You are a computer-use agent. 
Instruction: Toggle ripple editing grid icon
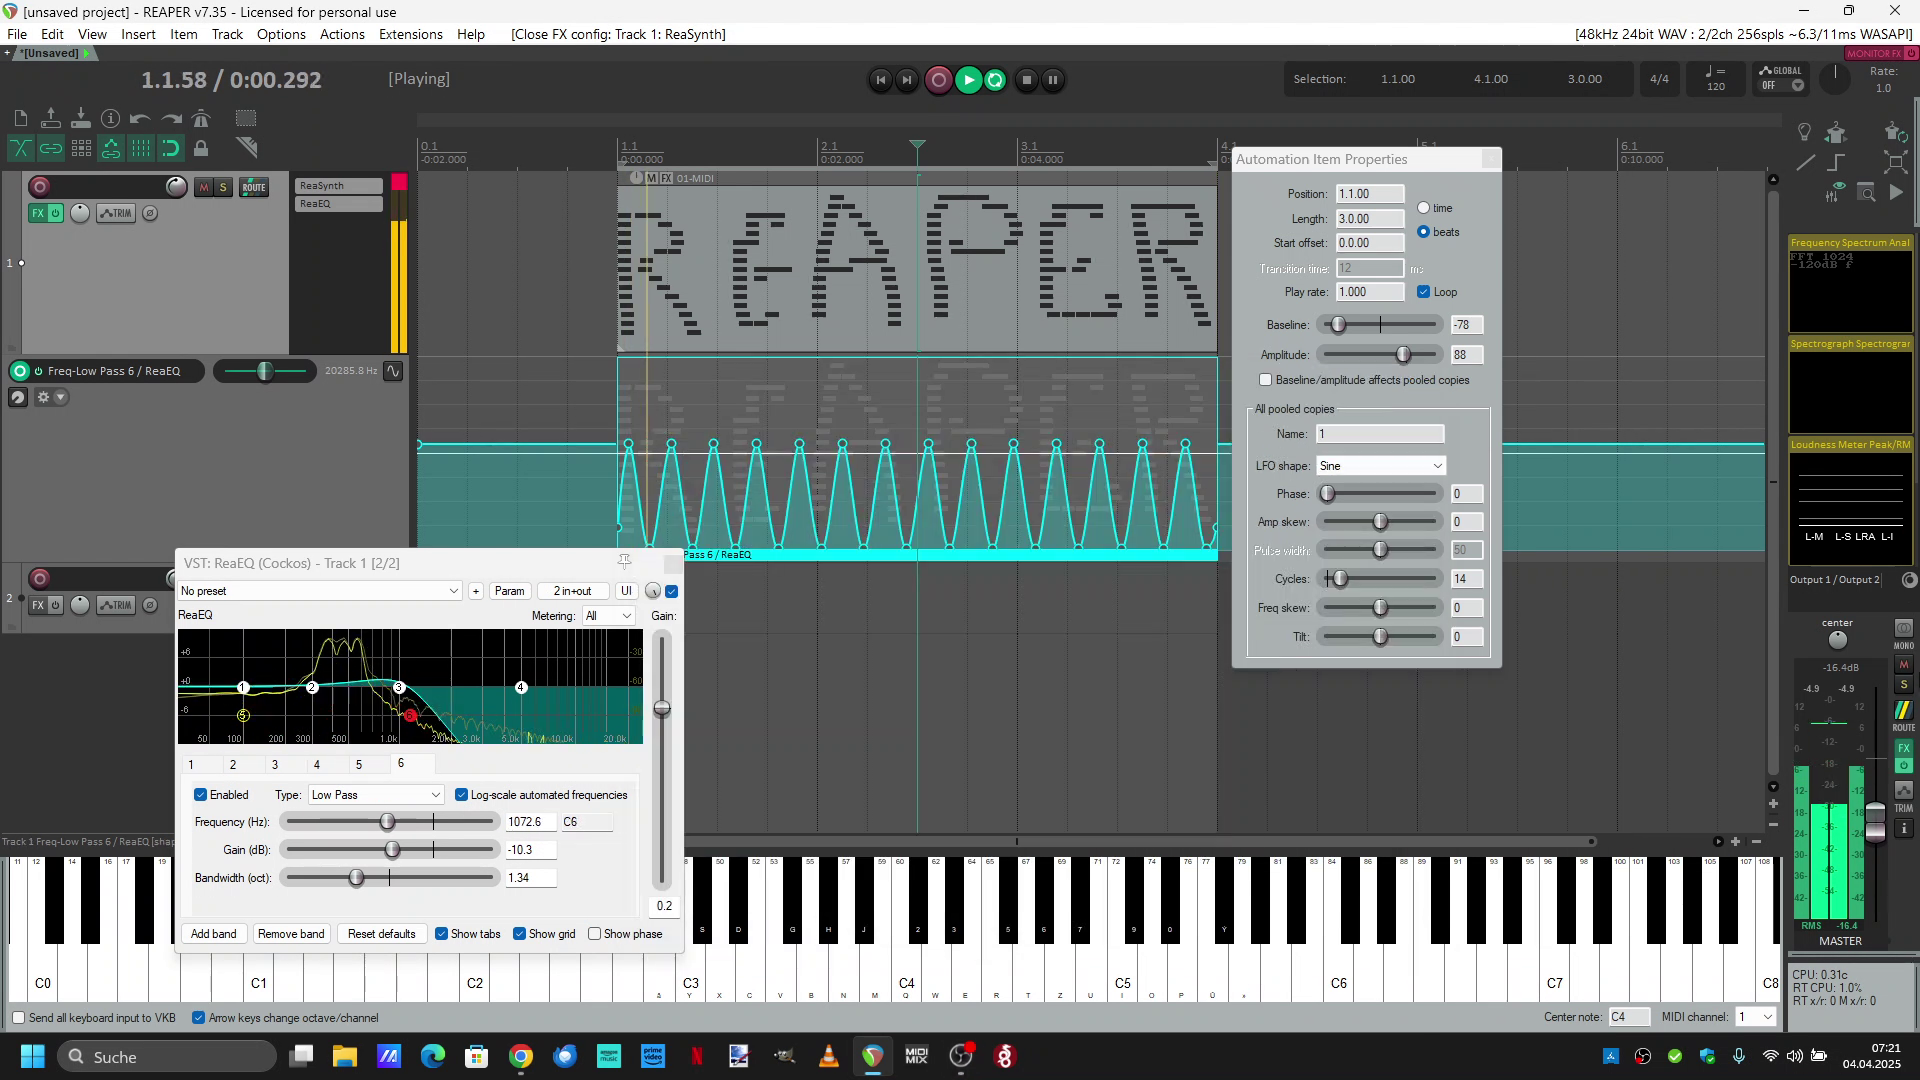click(x=81, y=149)
